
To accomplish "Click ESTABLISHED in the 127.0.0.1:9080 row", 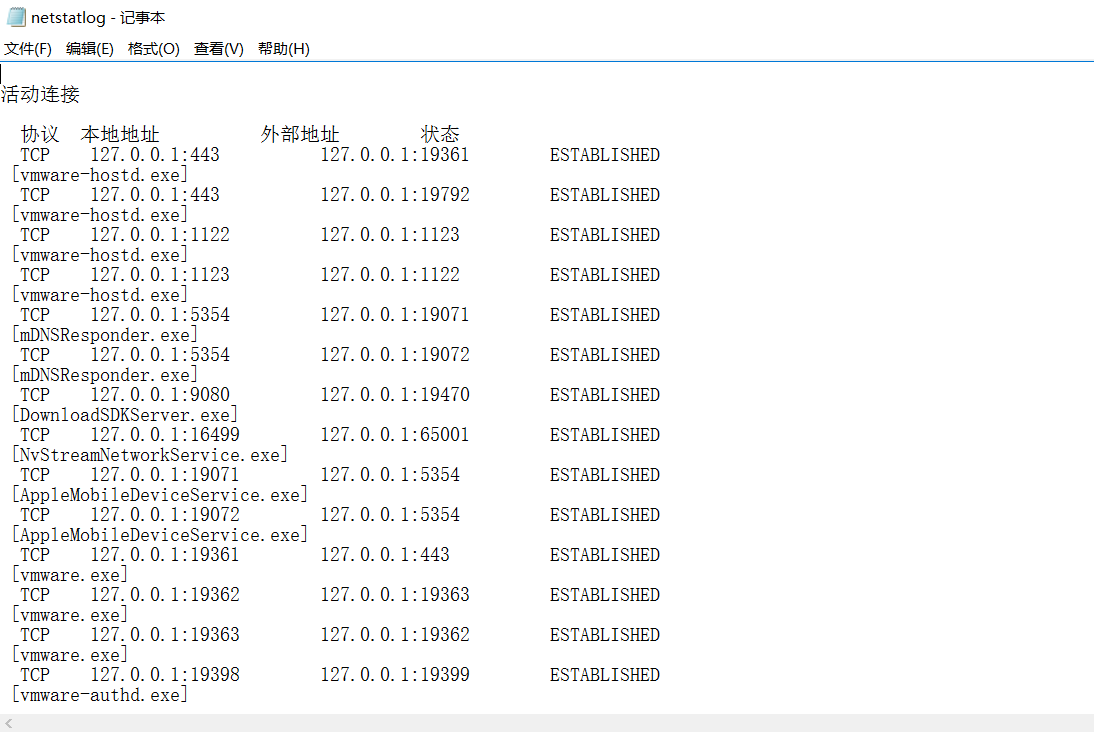I will click(x=605, y=395).
